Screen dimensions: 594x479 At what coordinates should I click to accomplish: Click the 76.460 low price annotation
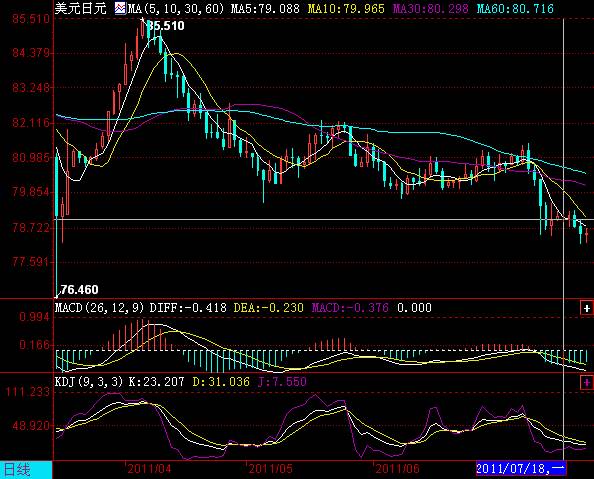80,290
